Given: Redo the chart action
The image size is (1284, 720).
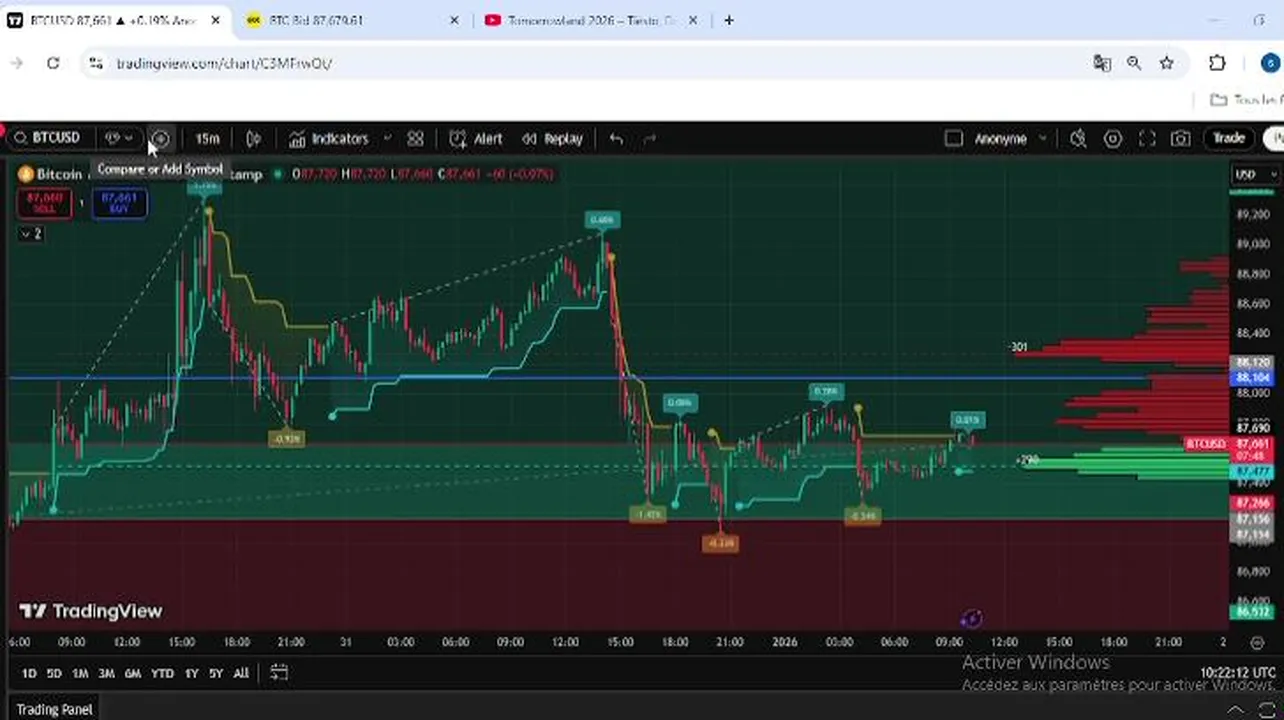Looking at the screenshot, I should pos(649,139).
